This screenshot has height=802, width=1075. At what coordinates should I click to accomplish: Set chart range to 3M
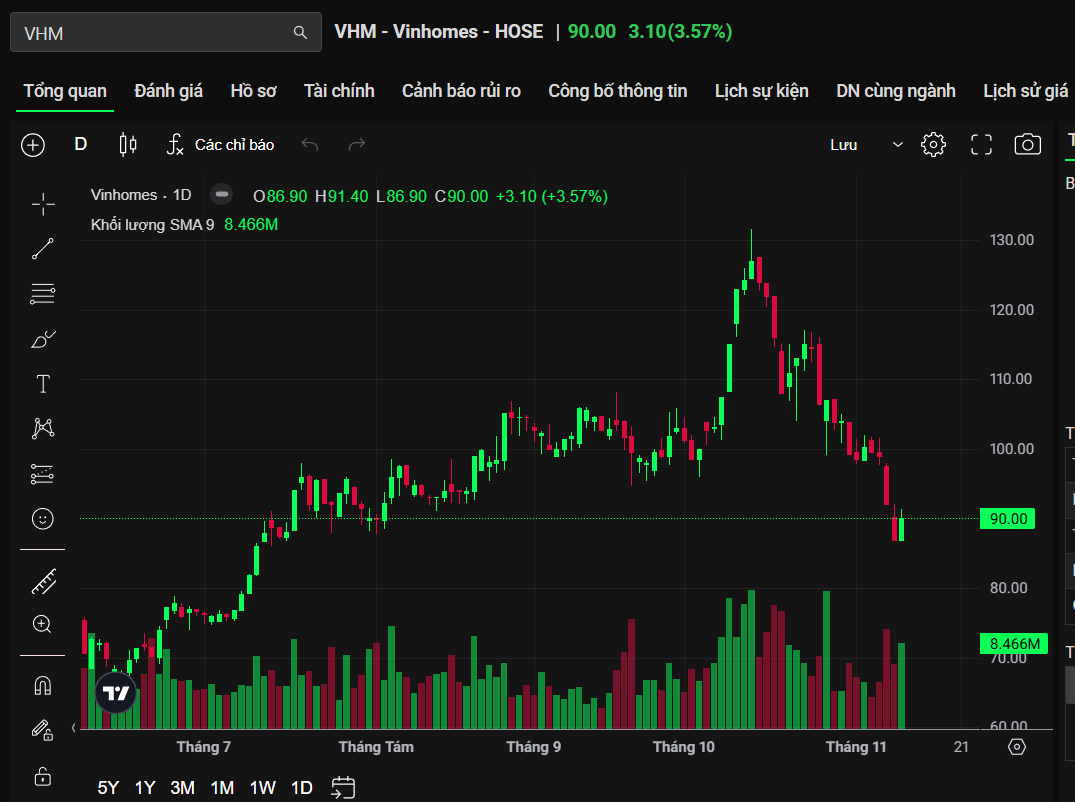point(182,788)
